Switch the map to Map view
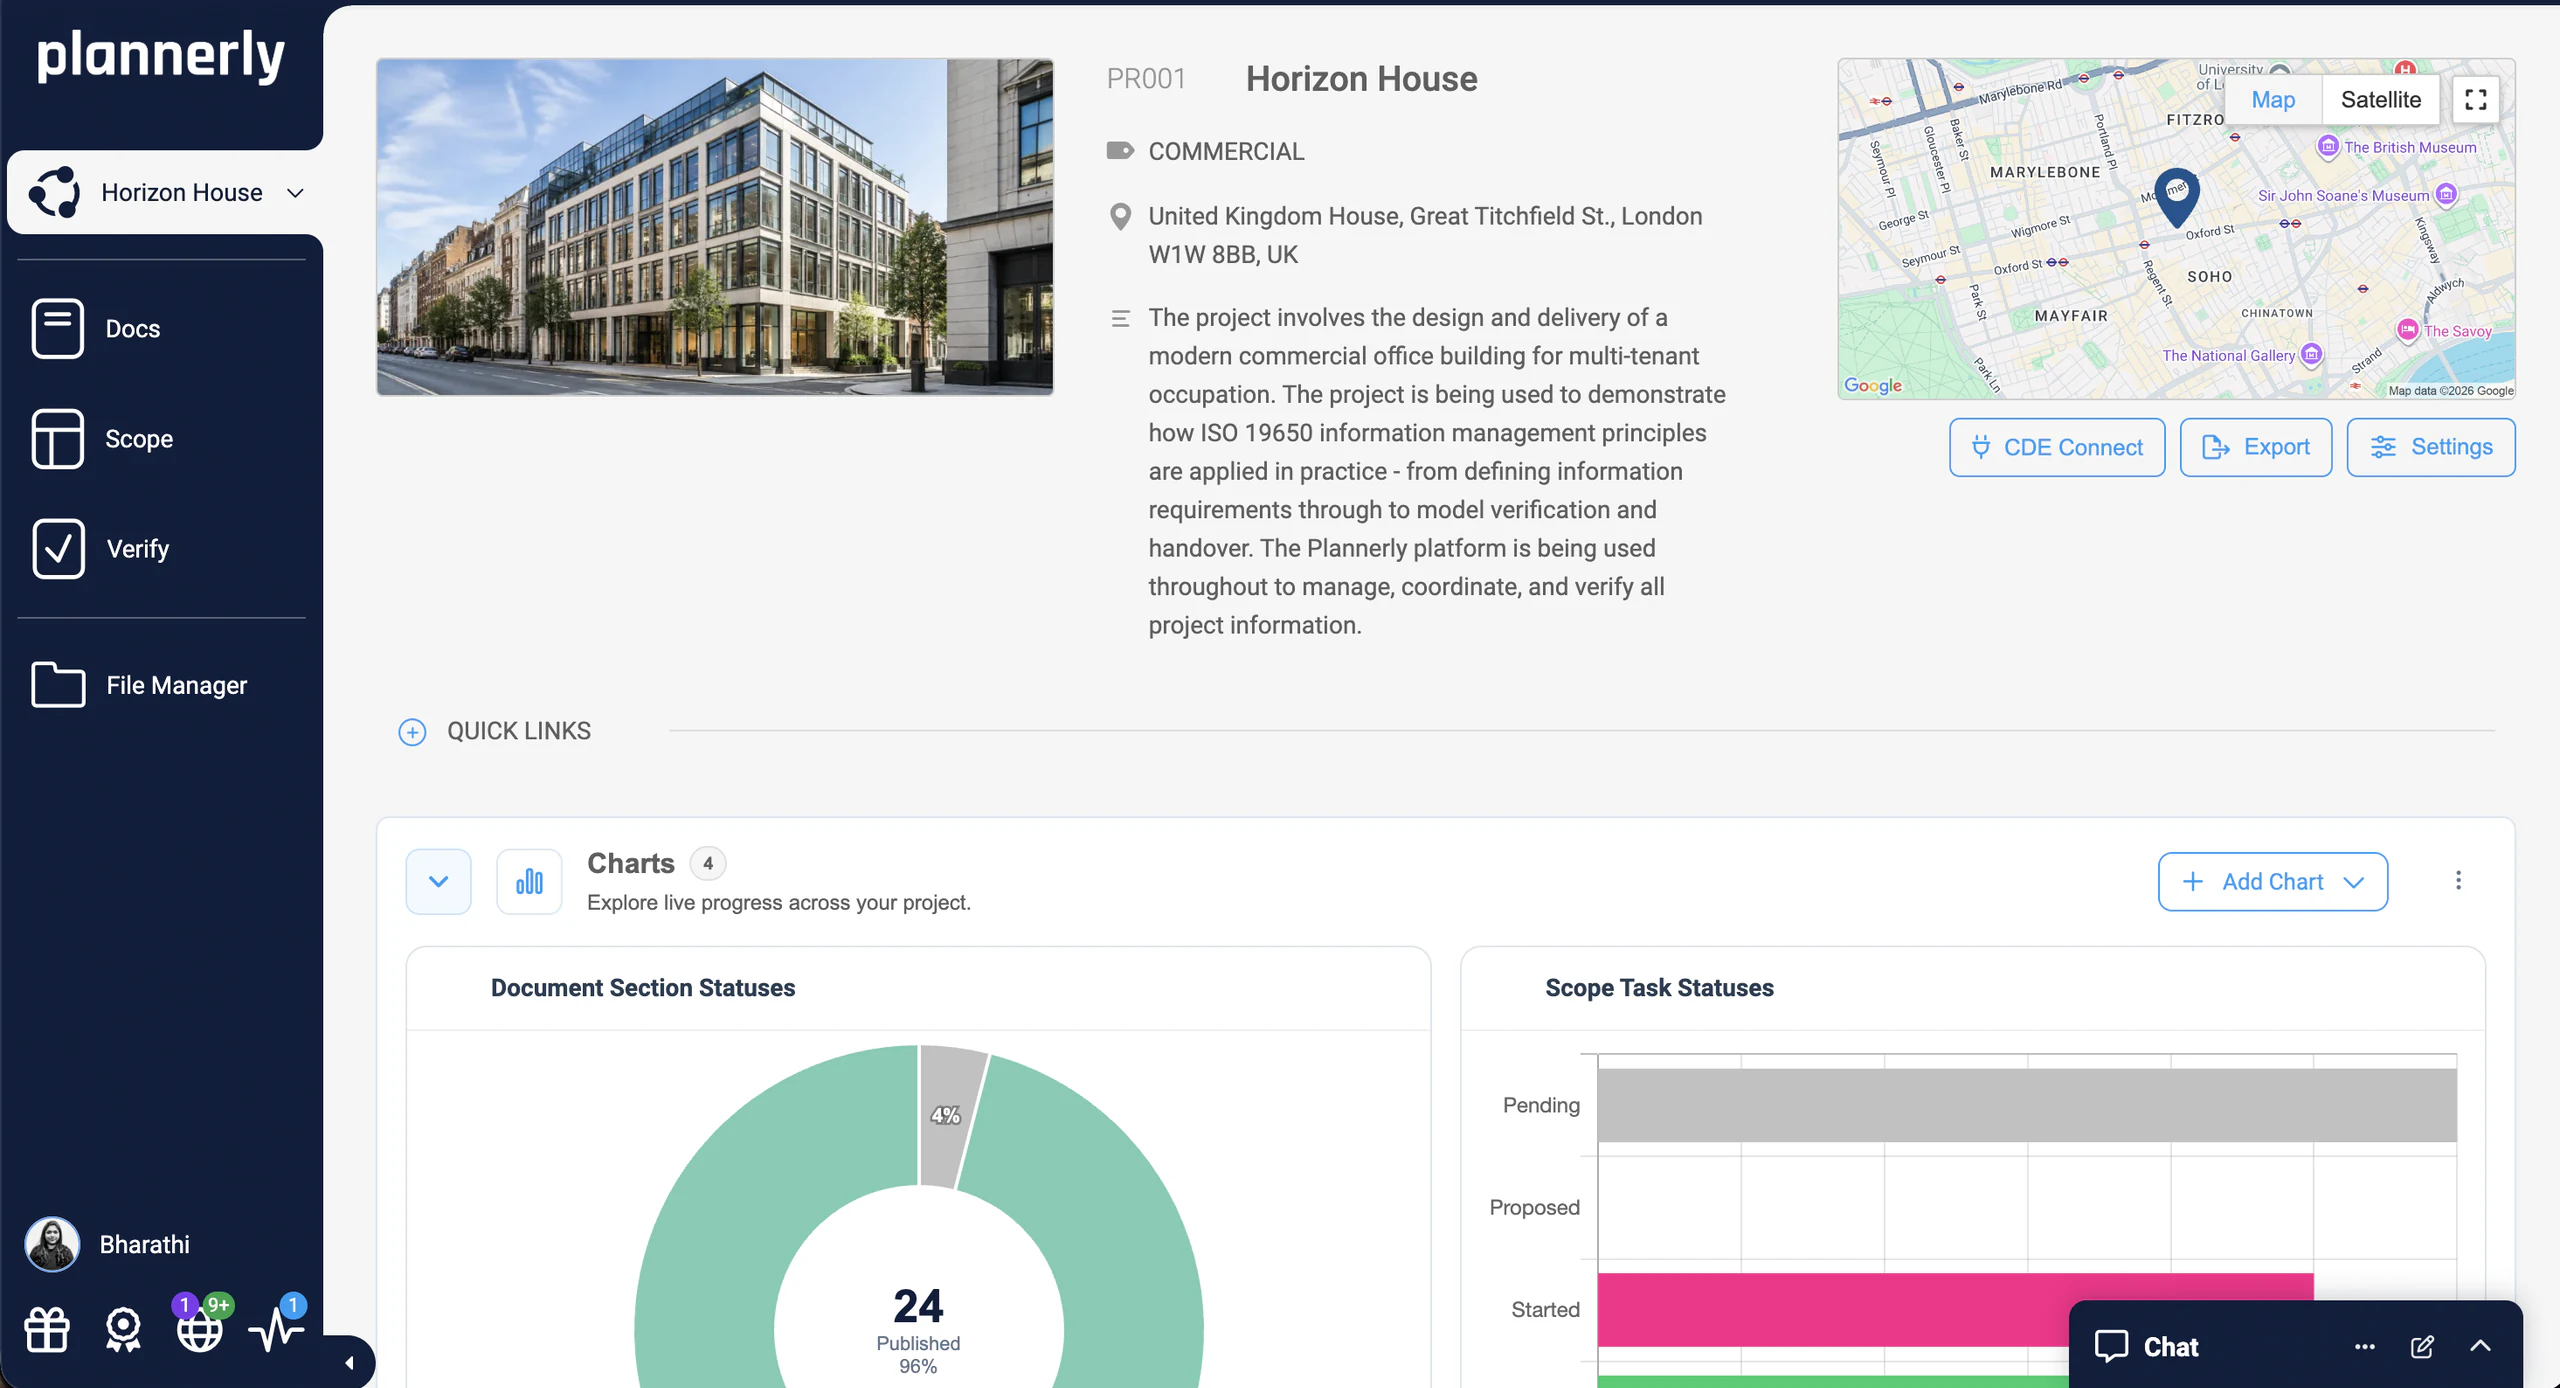The image size is (2560, 1388). point(2273,100)
